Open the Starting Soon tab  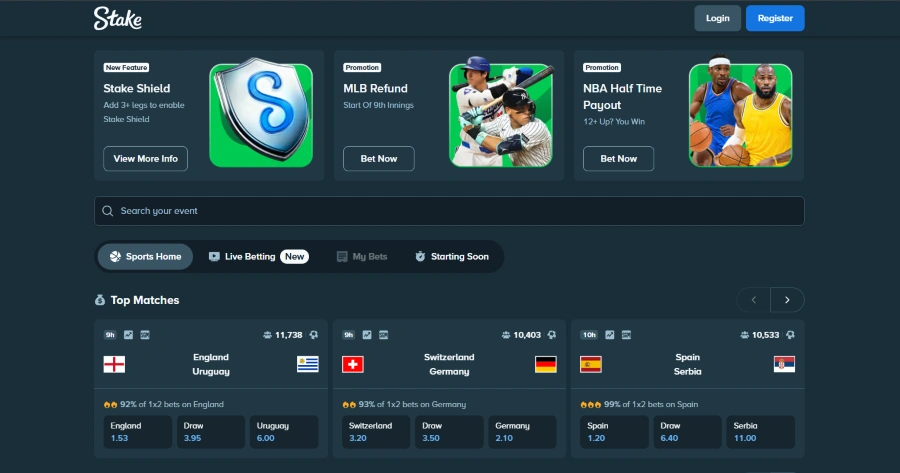click(x=452, y=257)
